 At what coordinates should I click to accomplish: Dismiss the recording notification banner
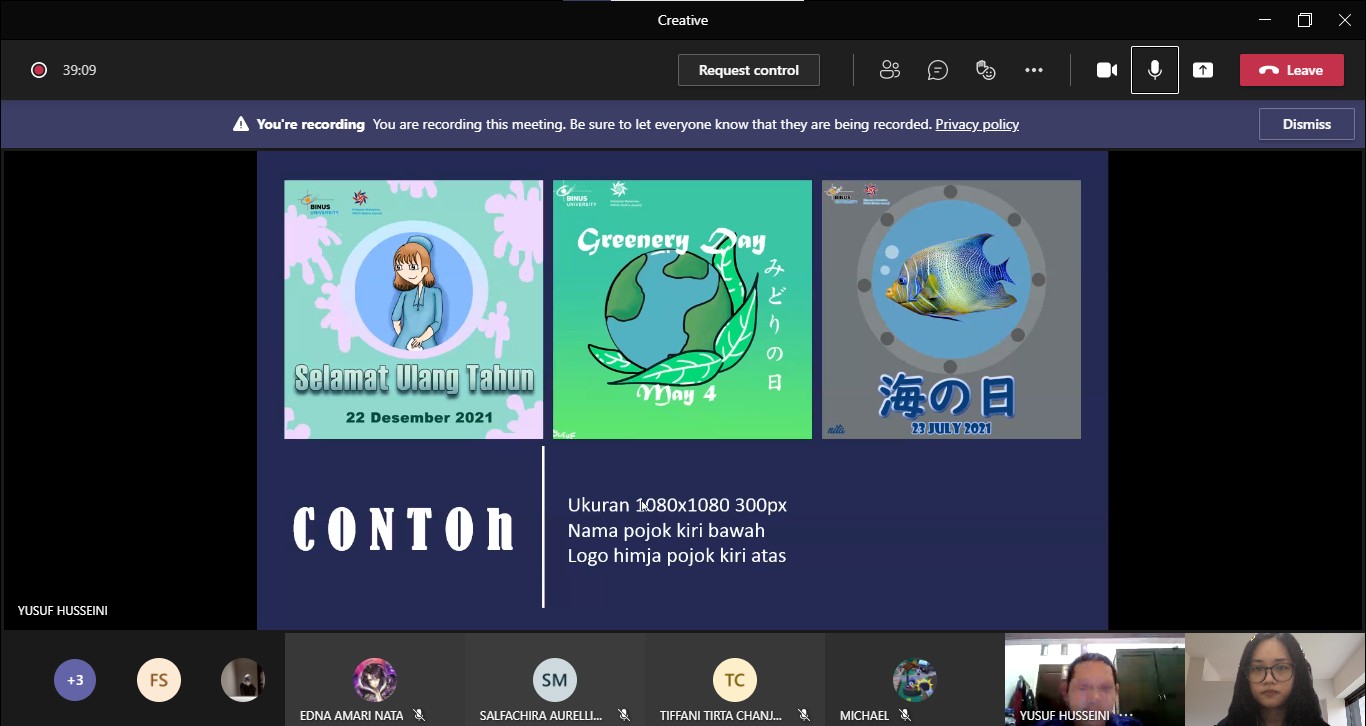(1306, 125)
